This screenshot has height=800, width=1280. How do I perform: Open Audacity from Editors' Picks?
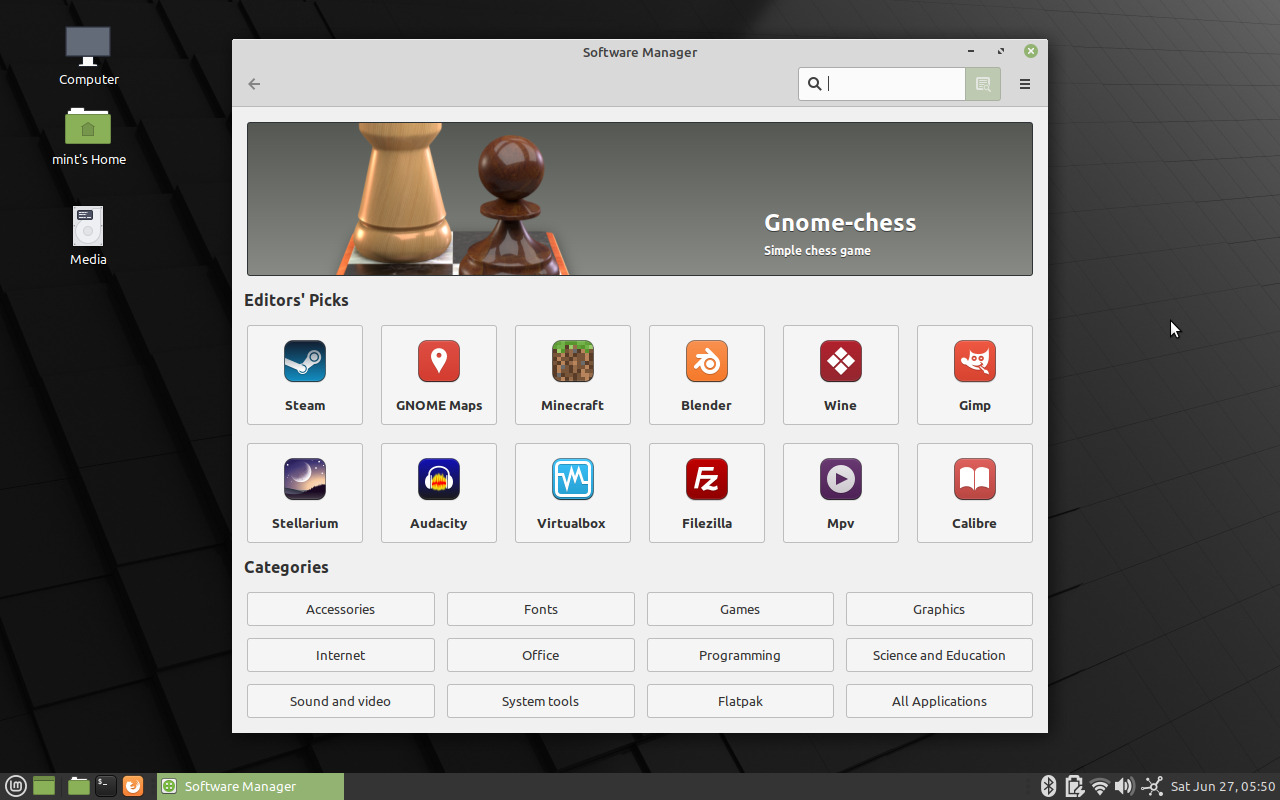[x=439, y=493]
